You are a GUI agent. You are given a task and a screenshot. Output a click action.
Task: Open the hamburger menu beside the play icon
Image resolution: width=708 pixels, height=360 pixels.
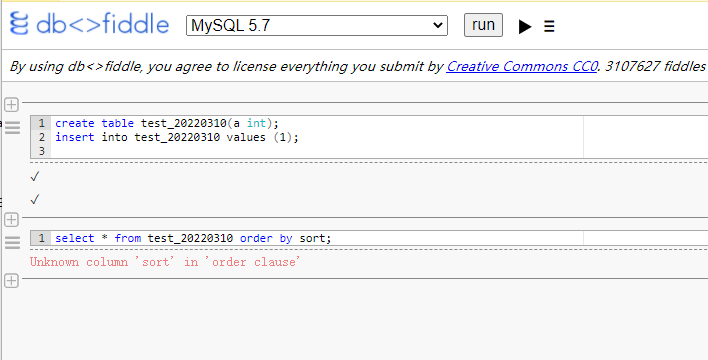tap(549, 27)
